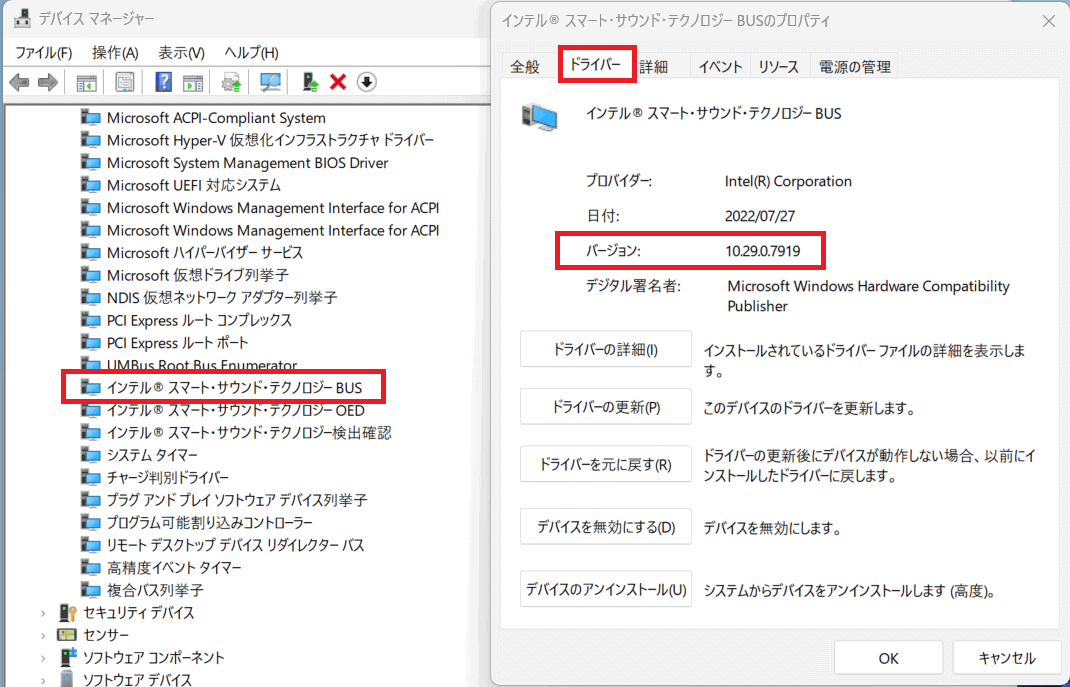Click the device icon for PCI Express ルート コンプレックス
This screenshot has height=687, width=1070.
90,320
